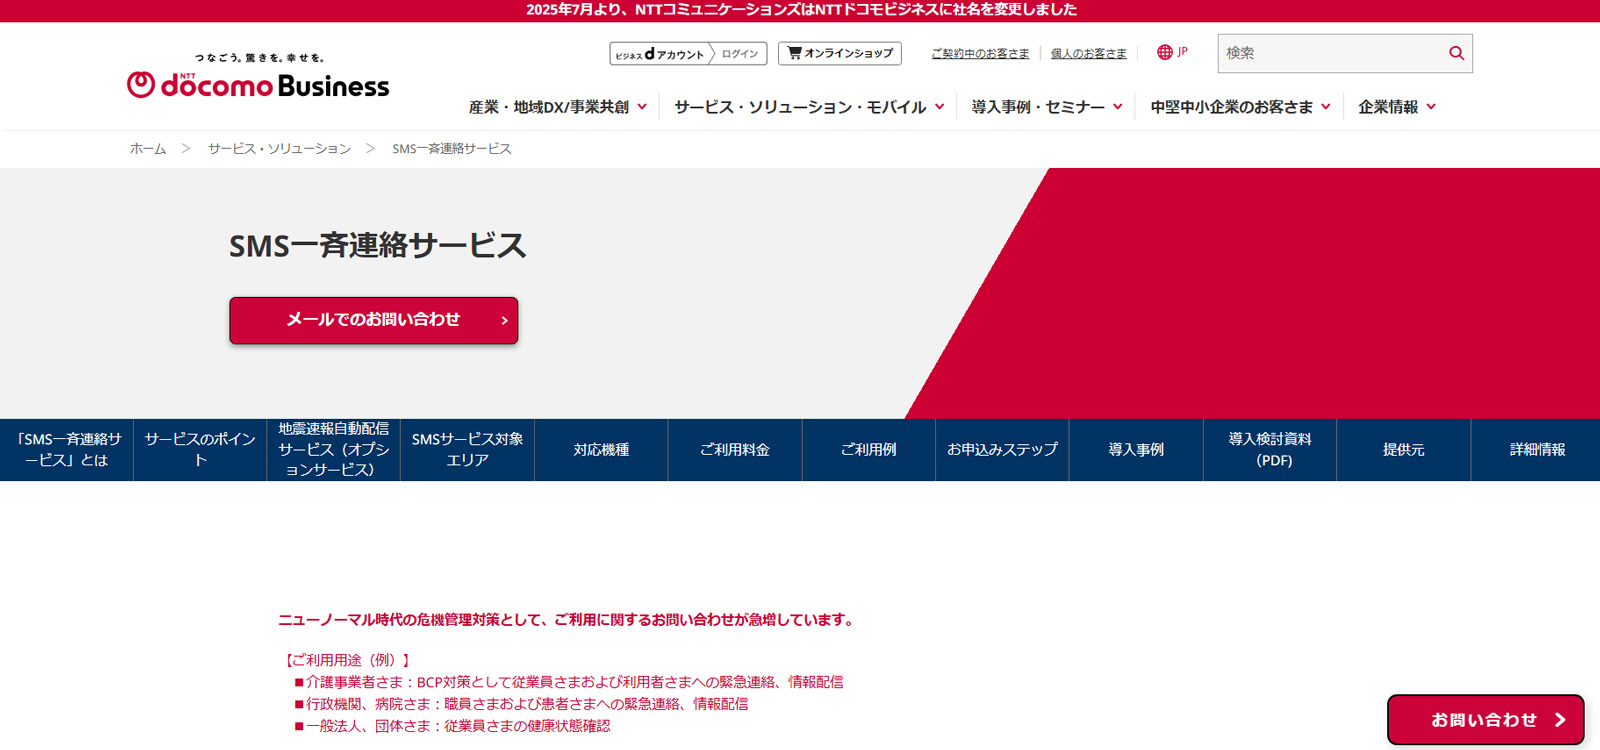Go to サービス・ソリューション breadcrumb
Screen dimensions: 1600x750
pyautogui.click(x=279, y=148)
